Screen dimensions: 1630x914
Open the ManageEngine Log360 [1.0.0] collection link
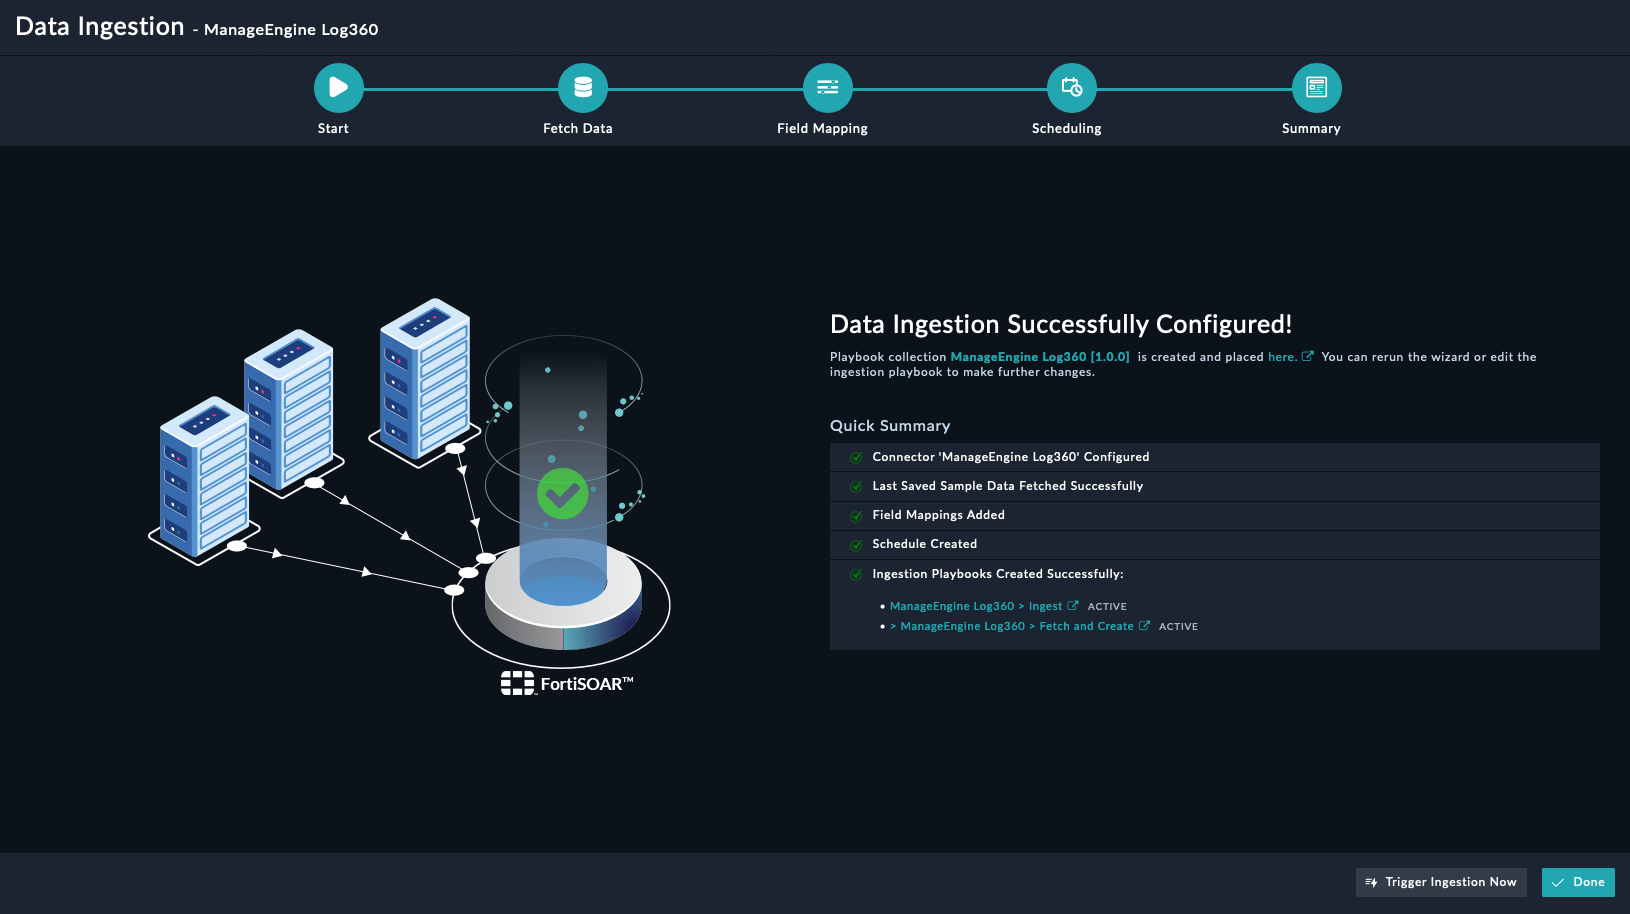(x=1039, y=357)
